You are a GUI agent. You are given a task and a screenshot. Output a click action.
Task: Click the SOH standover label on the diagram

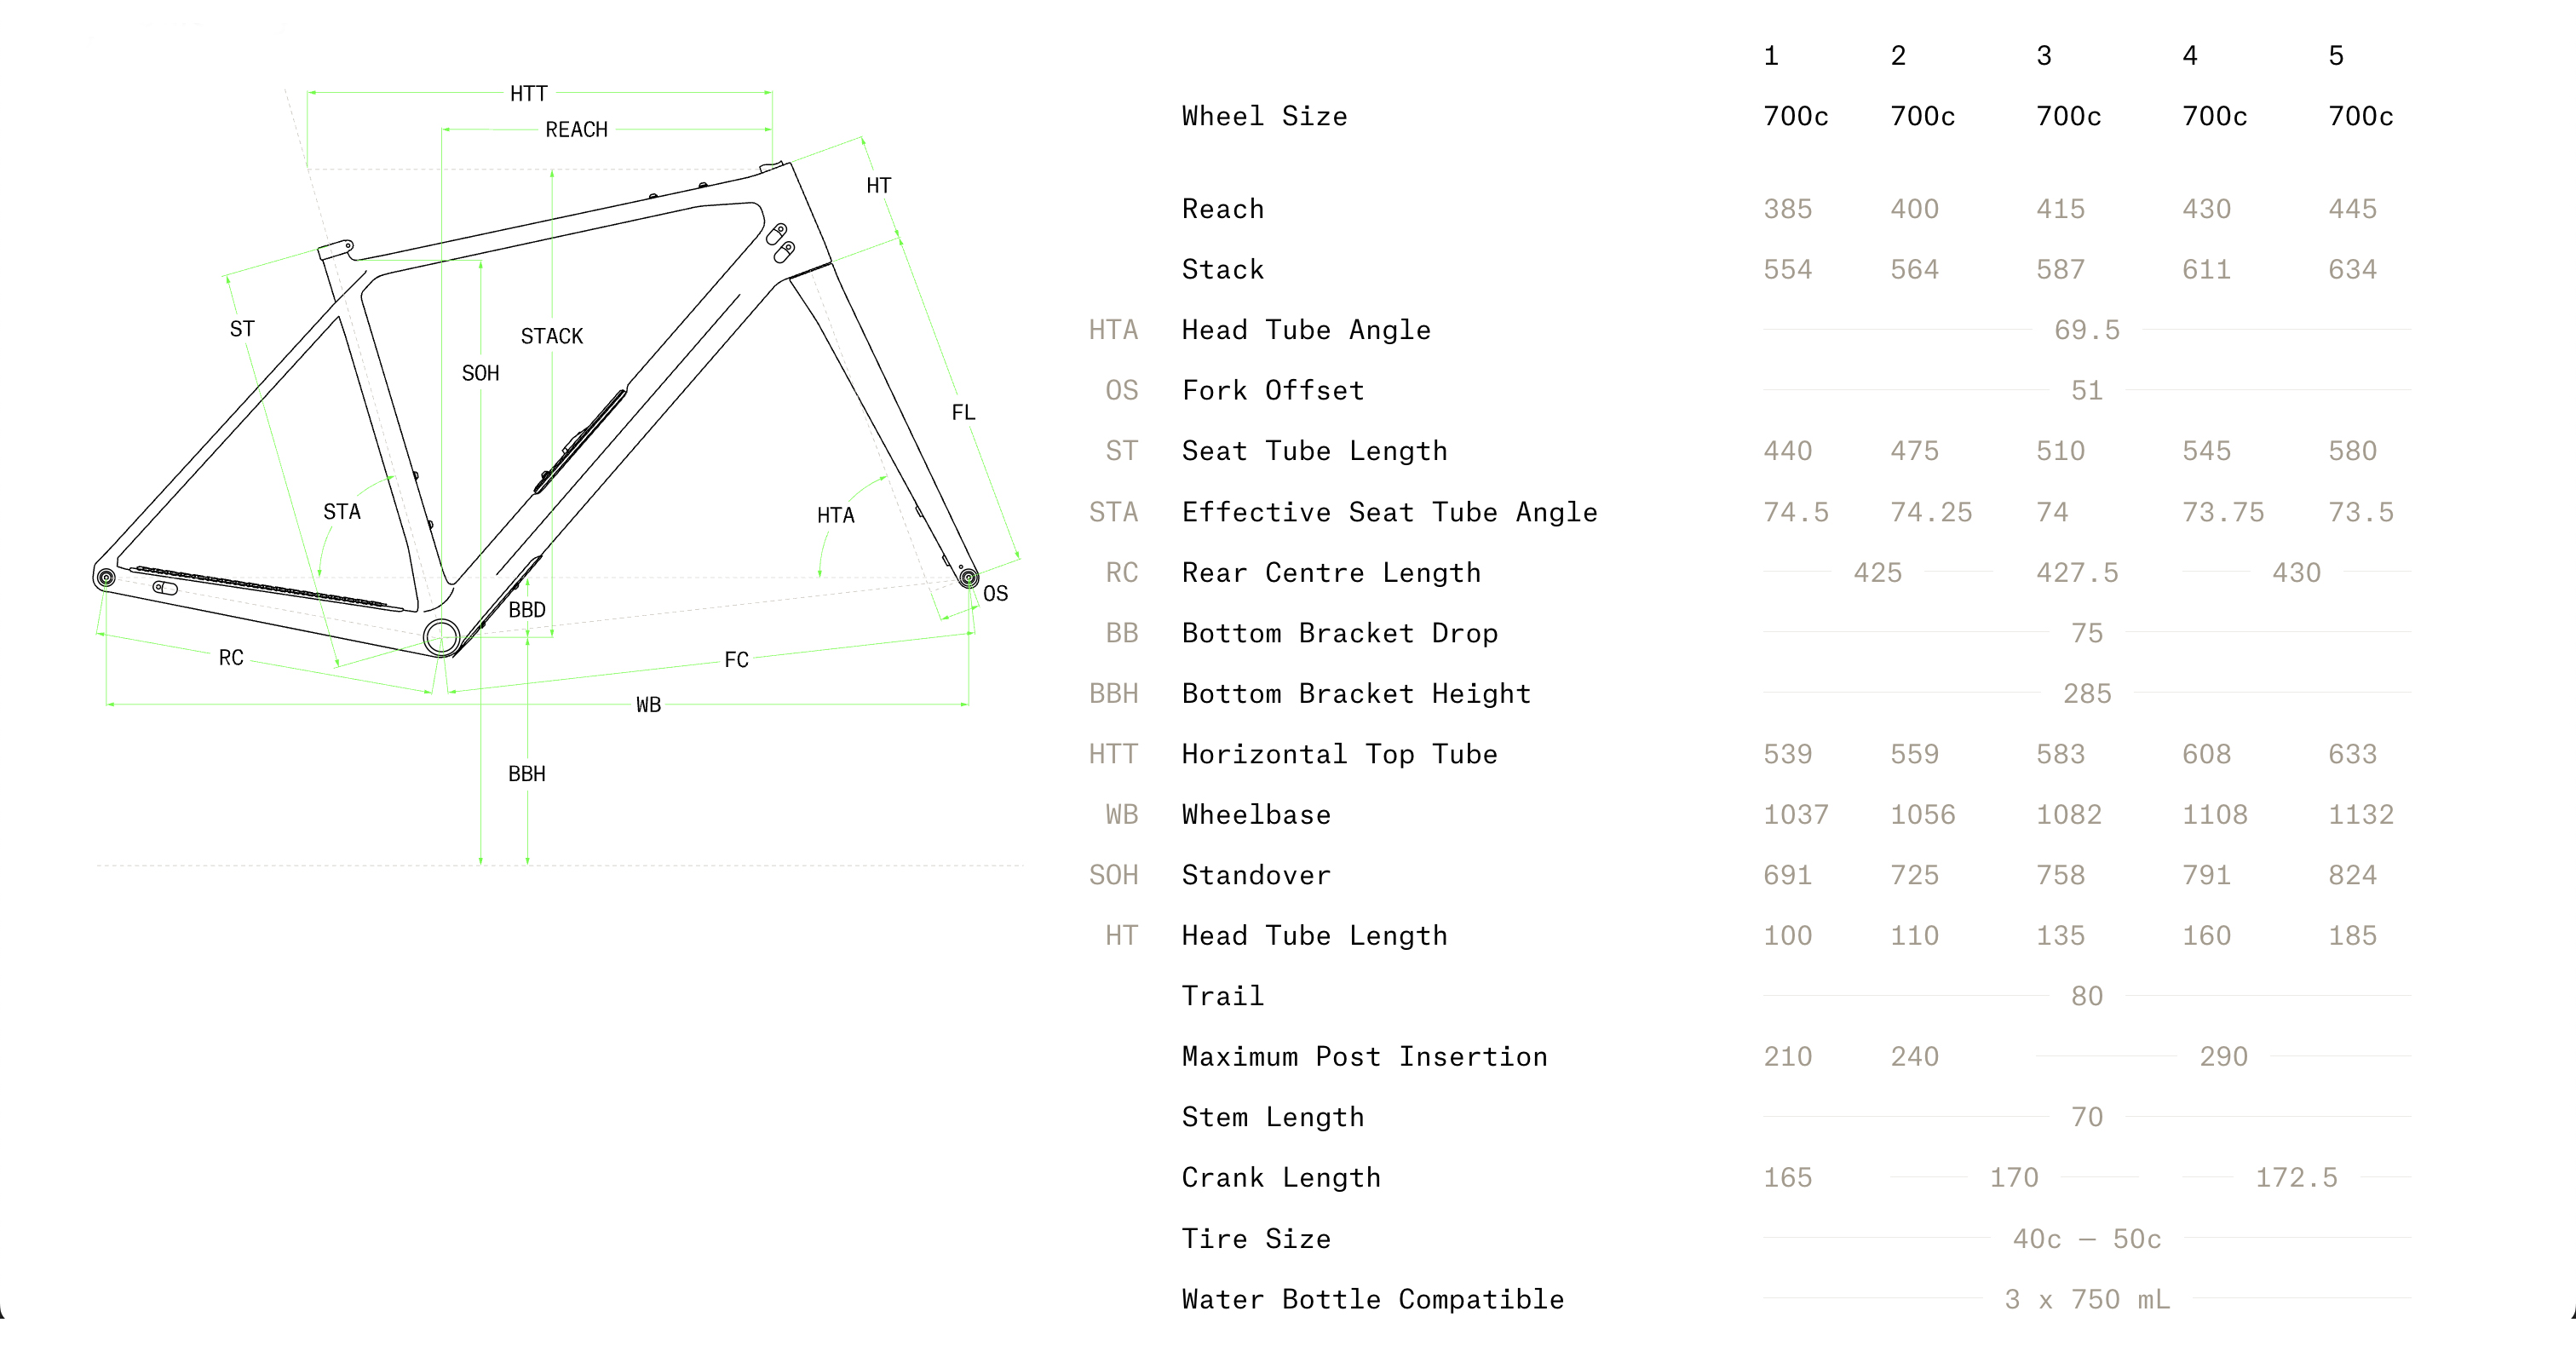pos(480,373)
